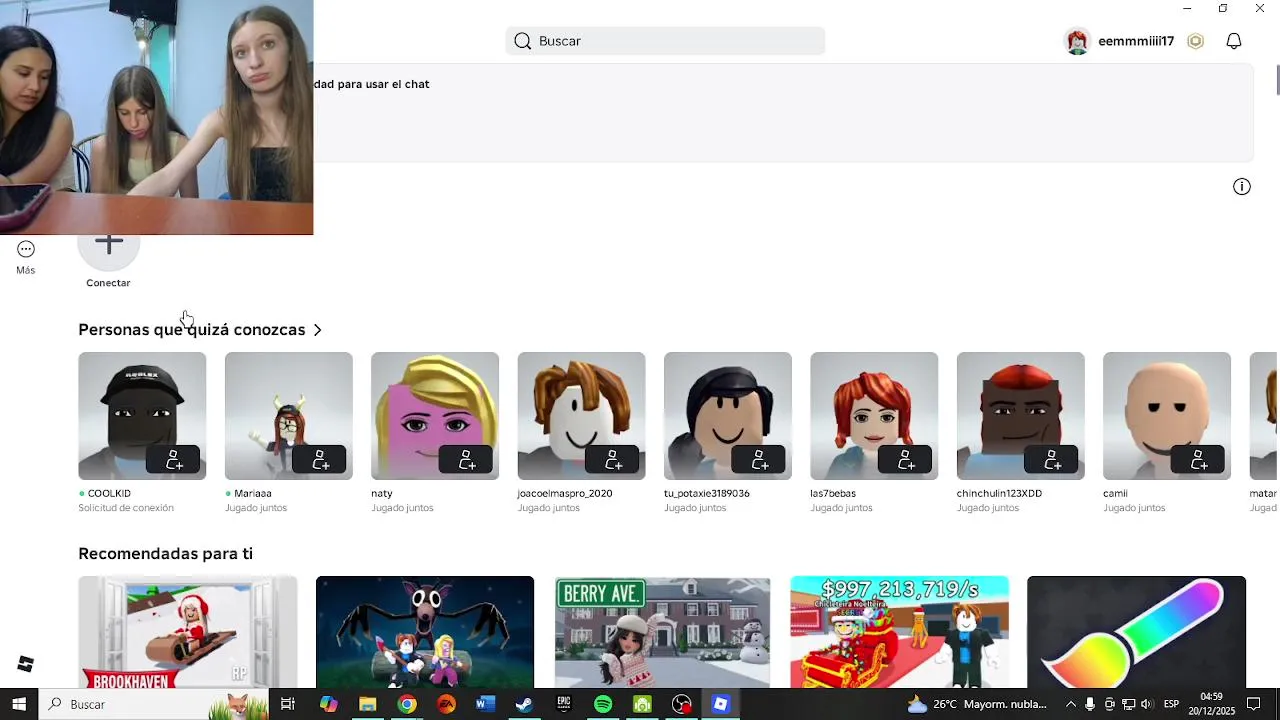Open the Berry Ave. game thumbnail

point(662,632)
